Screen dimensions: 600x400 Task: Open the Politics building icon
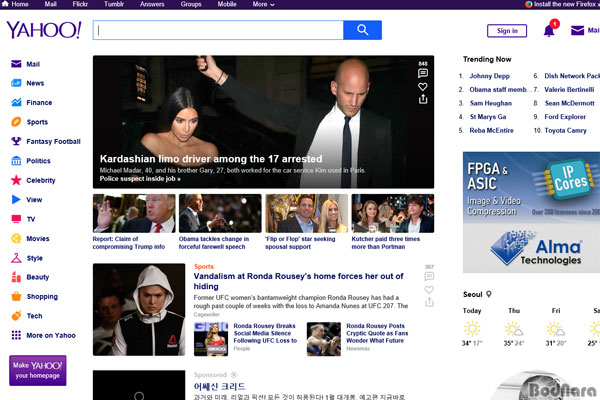click(16, 160)
